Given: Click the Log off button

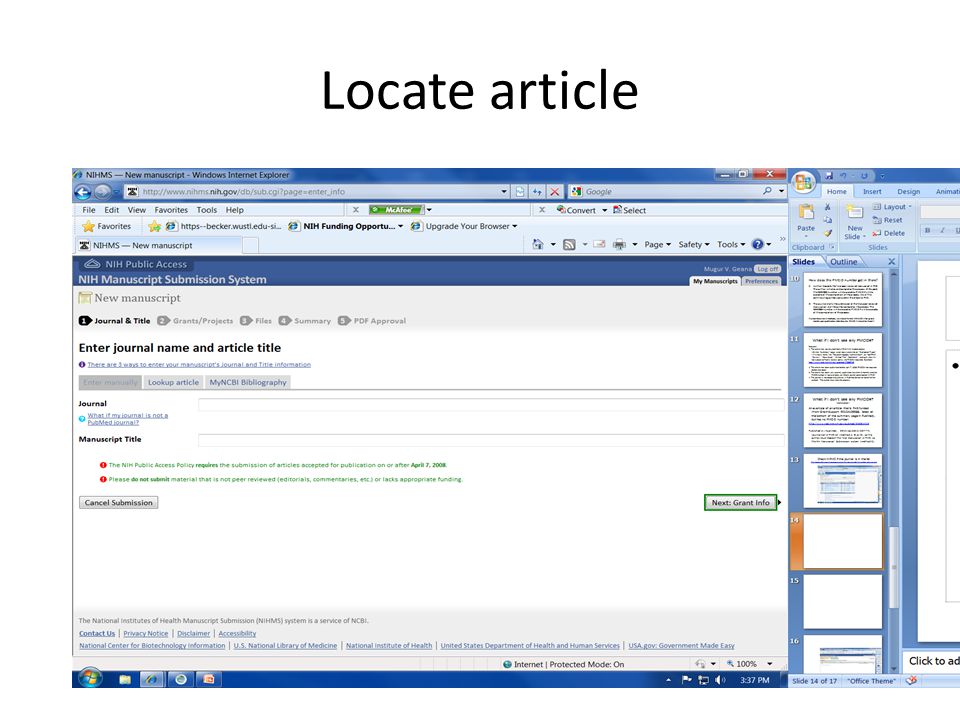Looking at the screenshot, I should tap(767, 269).
